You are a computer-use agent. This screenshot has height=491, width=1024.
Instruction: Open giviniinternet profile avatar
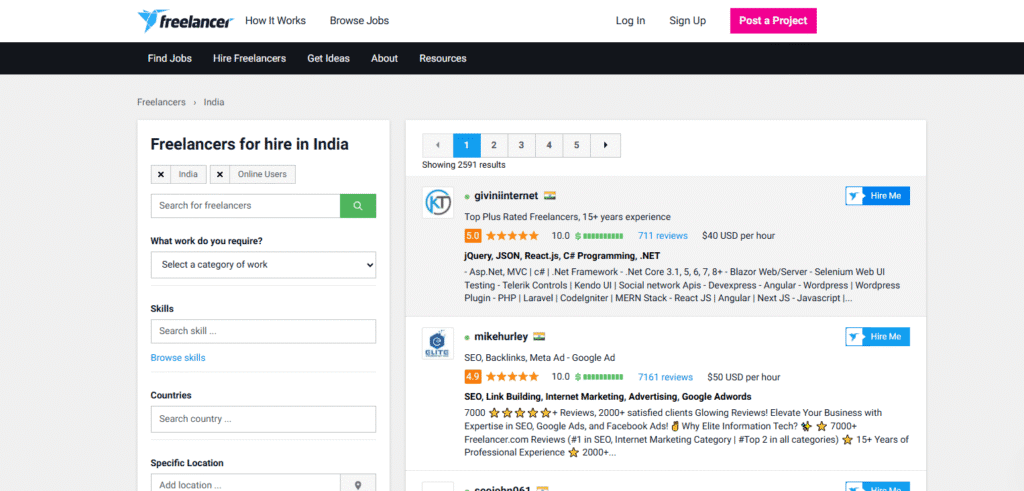[x=439, y=203]
